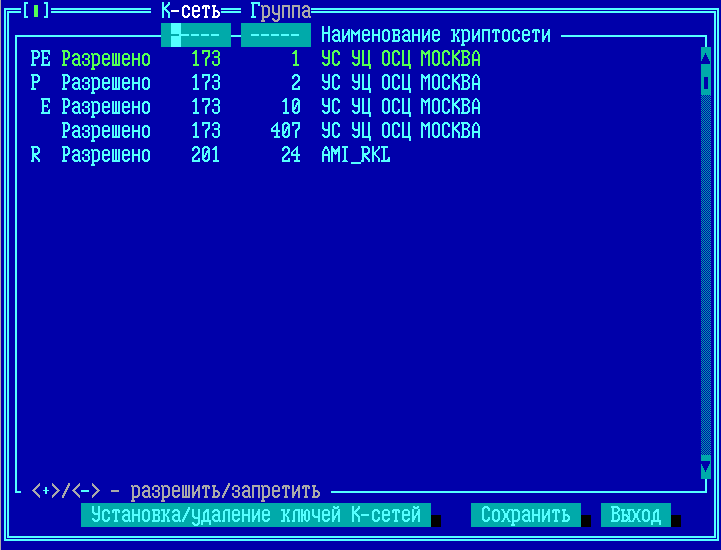Click the scrollbar up arrow
The image size is (721, 550).
click(x=706, y=58)
